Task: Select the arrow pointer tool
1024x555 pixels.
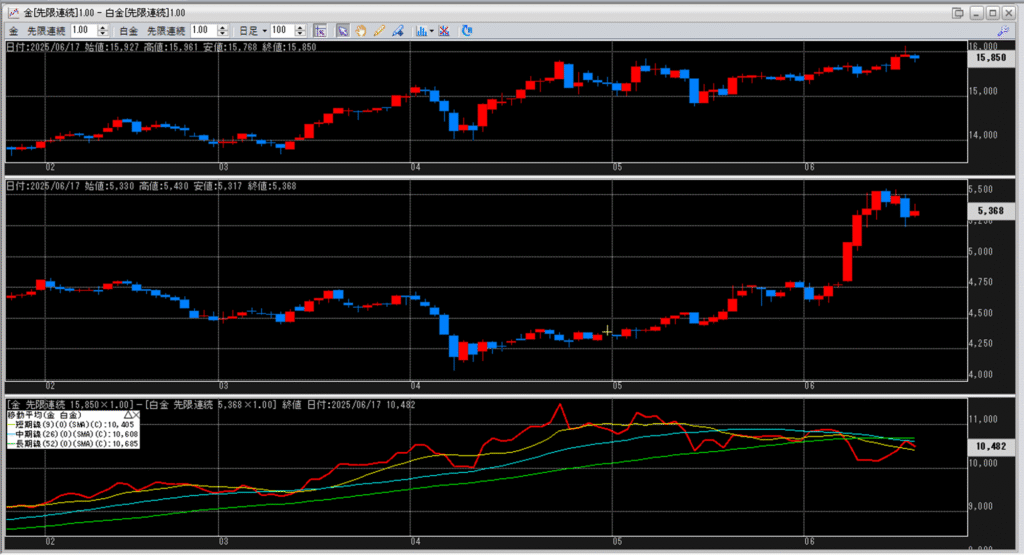Action: [x=342, y=31]
